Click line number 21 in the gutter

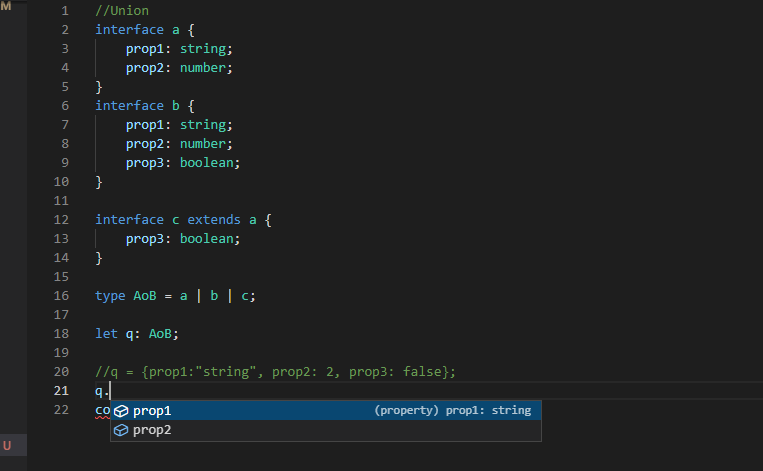(x=61, y=391)
